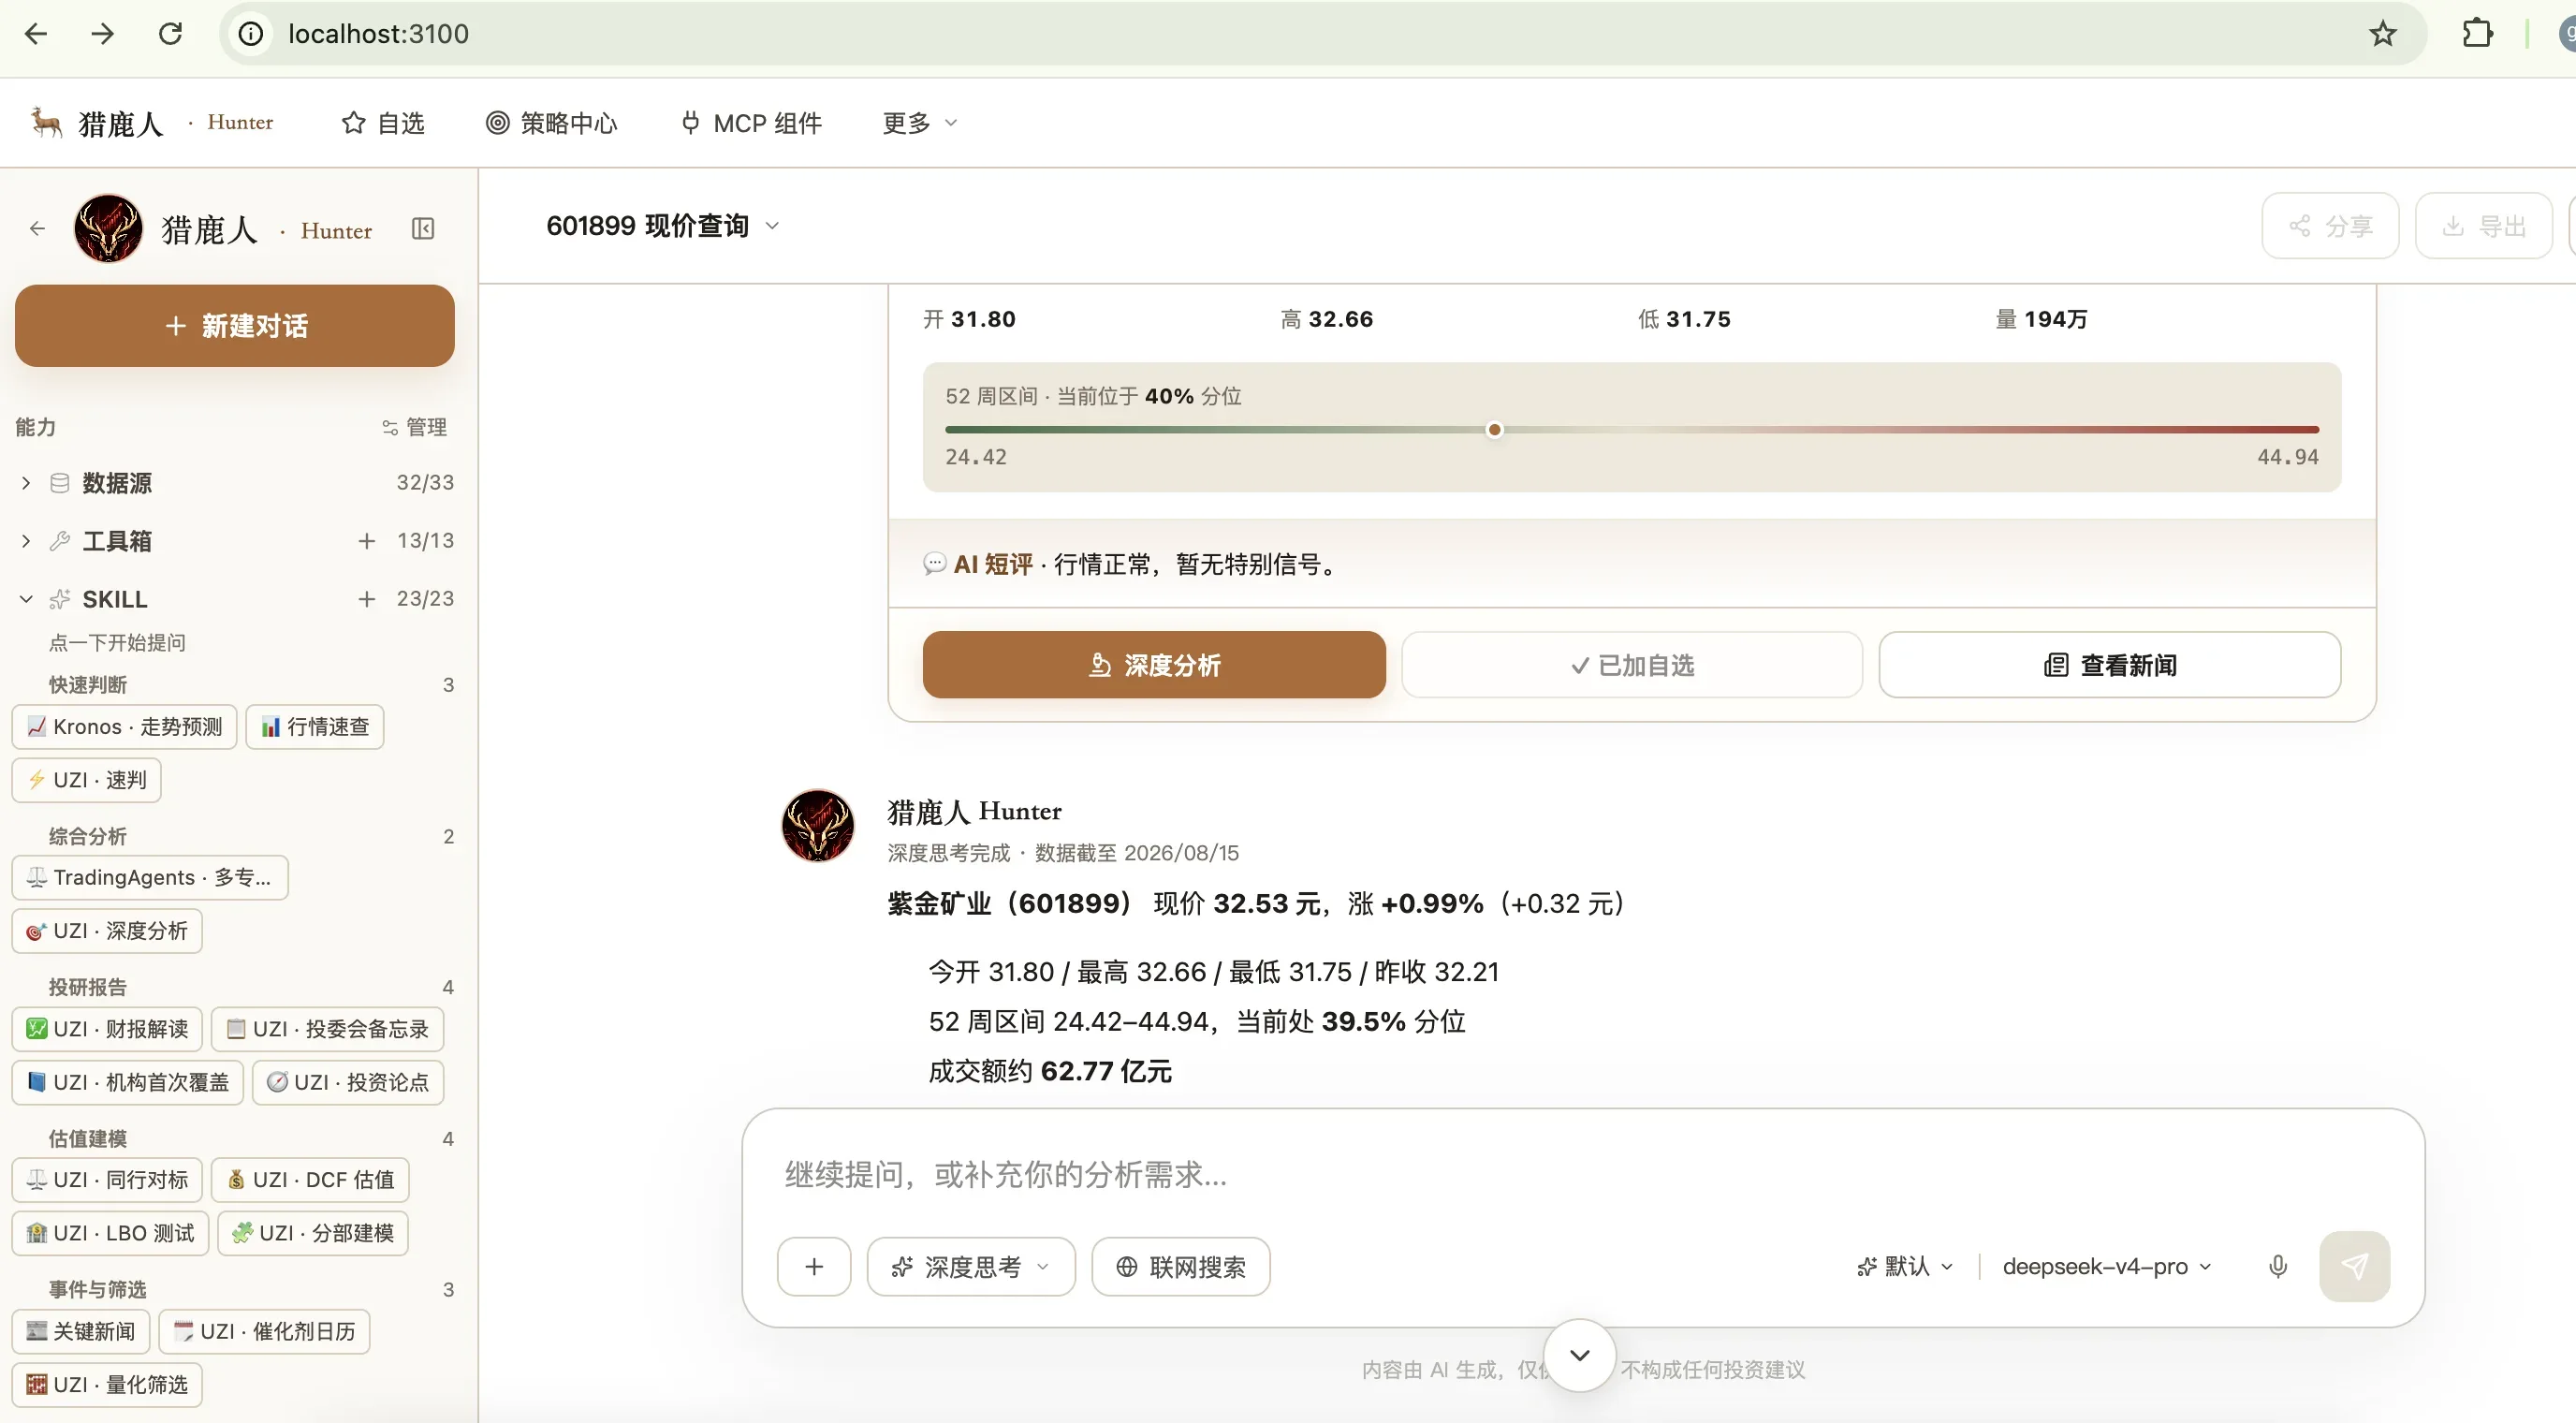Open the 深度思考 mode dropdown

point(971,1267)
